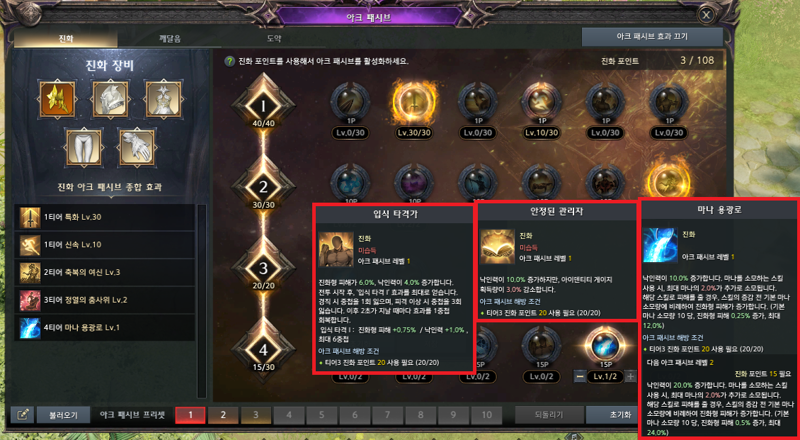Select 1티어 특화 Lv.30 effect entry
Image resolution: width=800 pixels, height=440 pixels.
107,217
